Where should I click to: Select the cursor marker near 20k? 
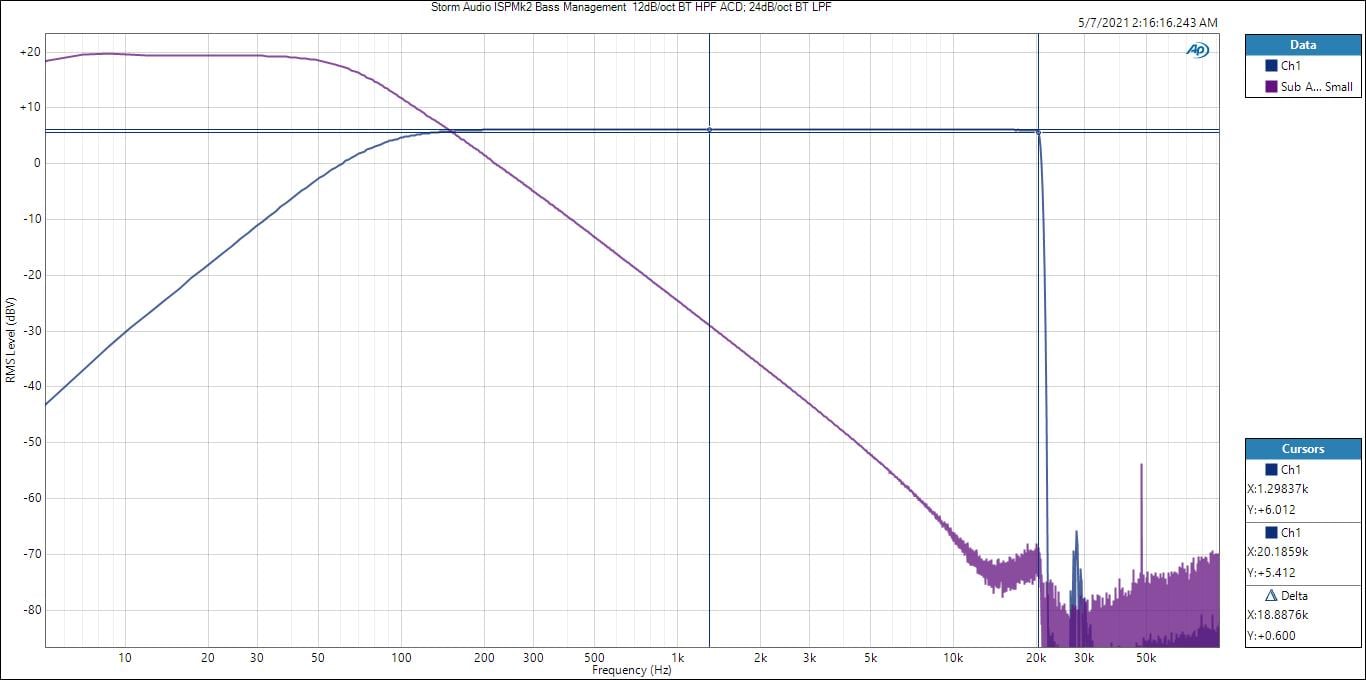(x=1038, y=132)
